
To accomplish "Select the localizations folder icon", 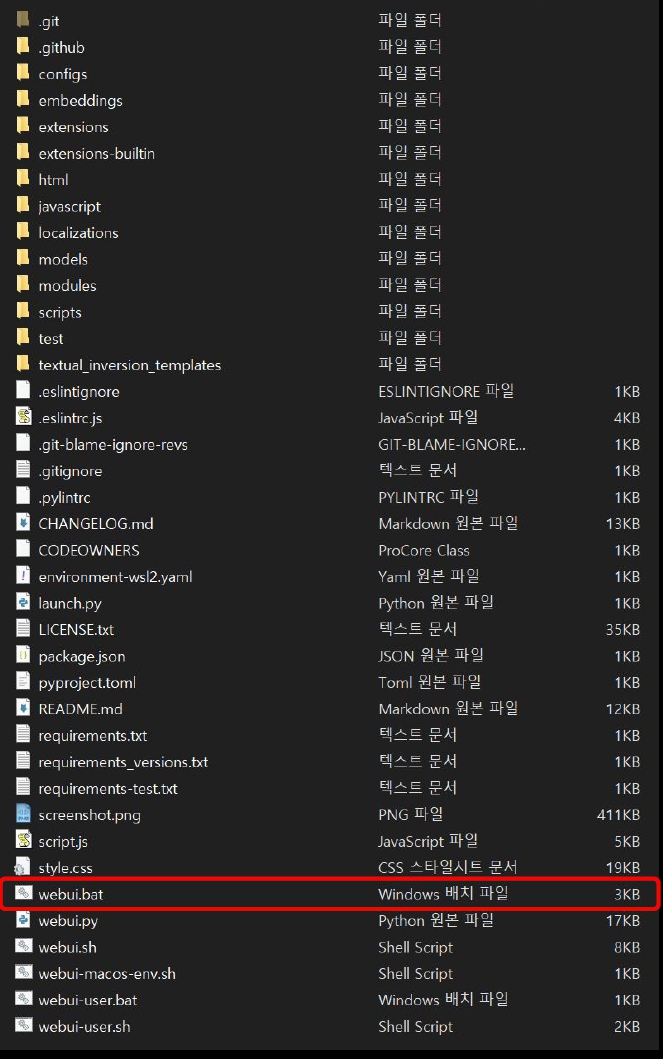I will coord(23,232).
